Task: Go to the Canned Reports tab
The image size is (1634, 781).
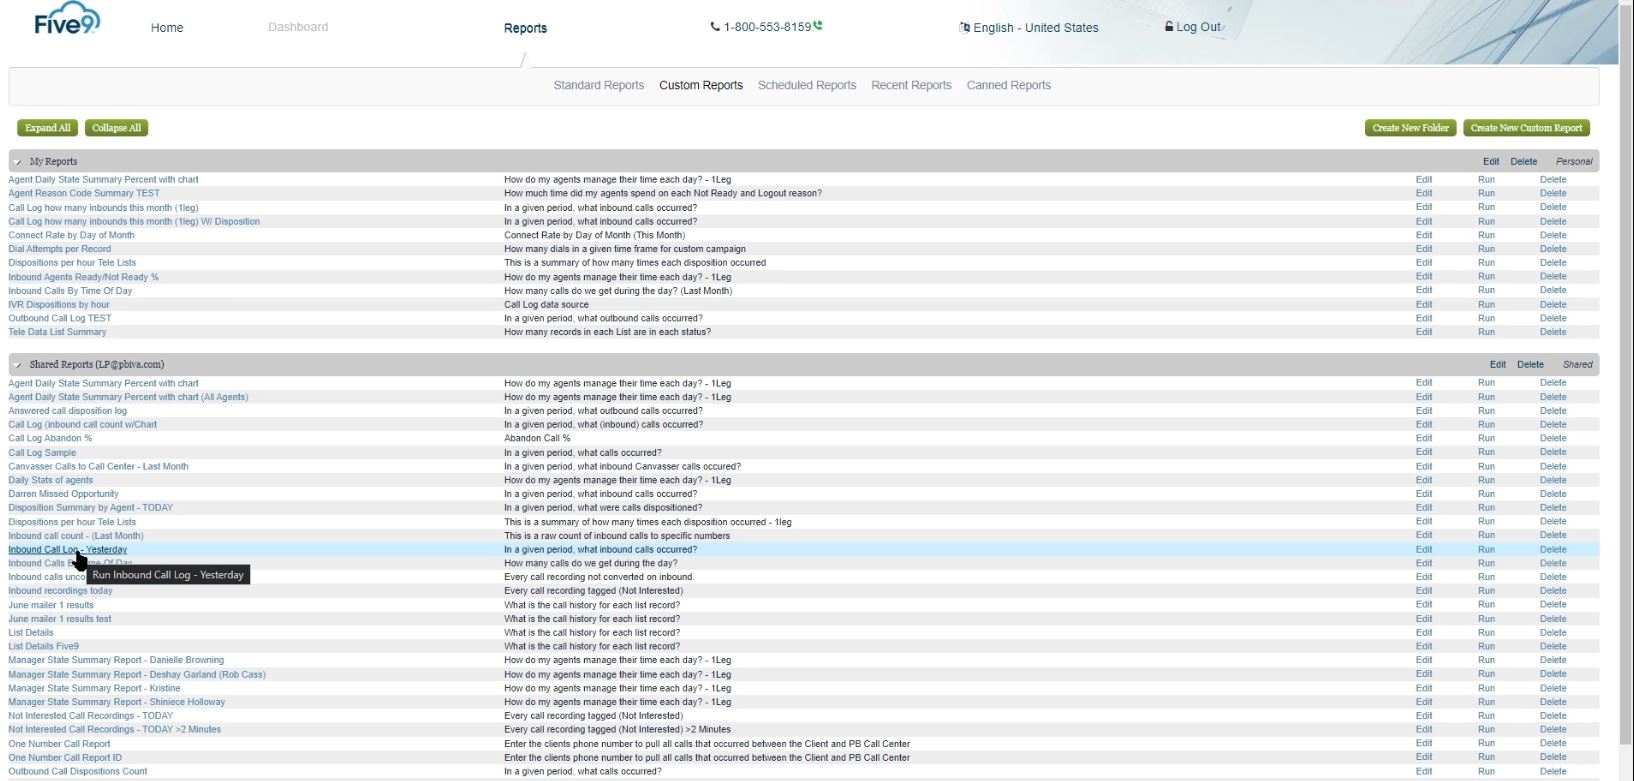Action: pyautogui.click(x=1008, y=86)
